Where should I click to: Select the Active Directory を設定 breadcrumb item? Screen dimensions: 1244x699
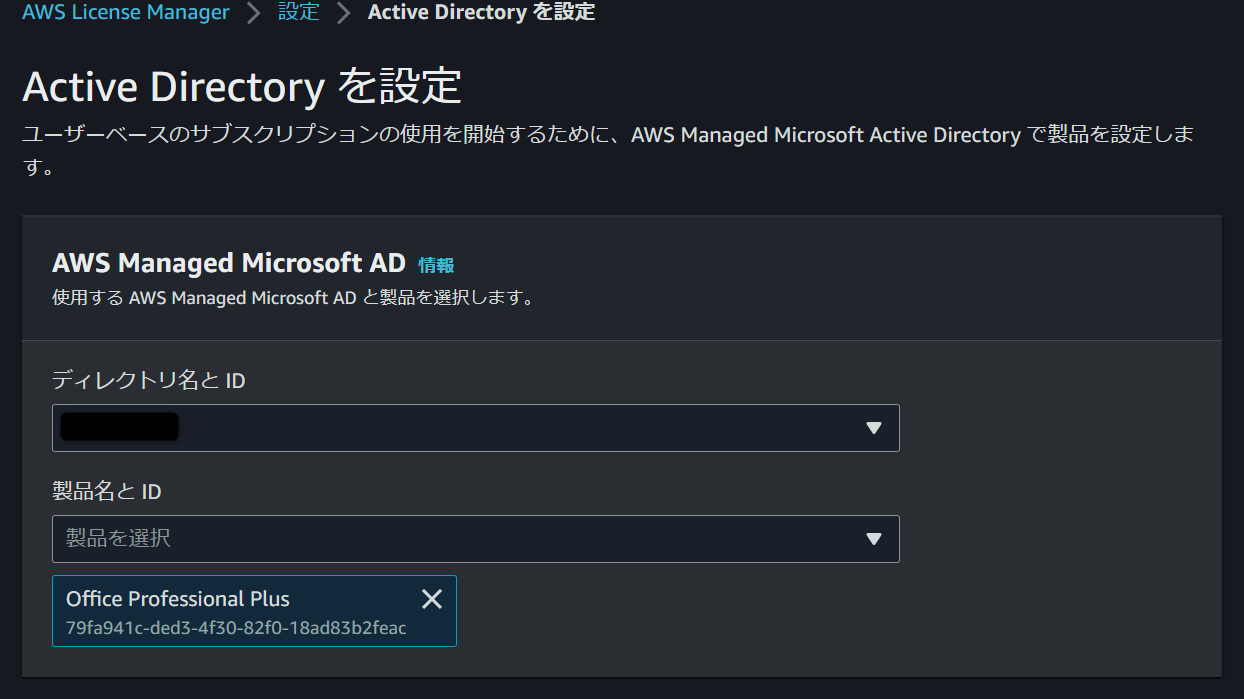(x=481, y=13)
